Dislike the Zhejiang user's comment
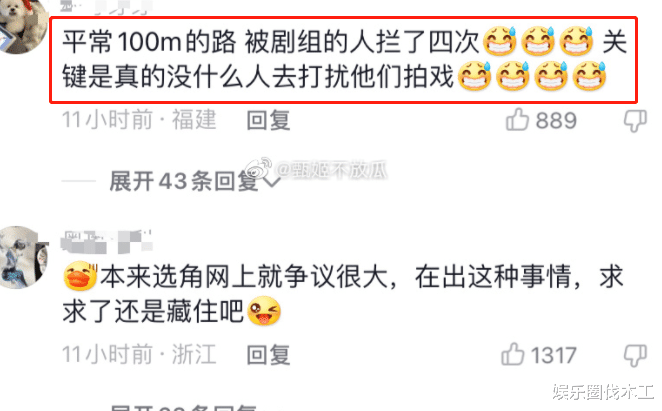This screenshot has height=411, width=662. point(635,356)
